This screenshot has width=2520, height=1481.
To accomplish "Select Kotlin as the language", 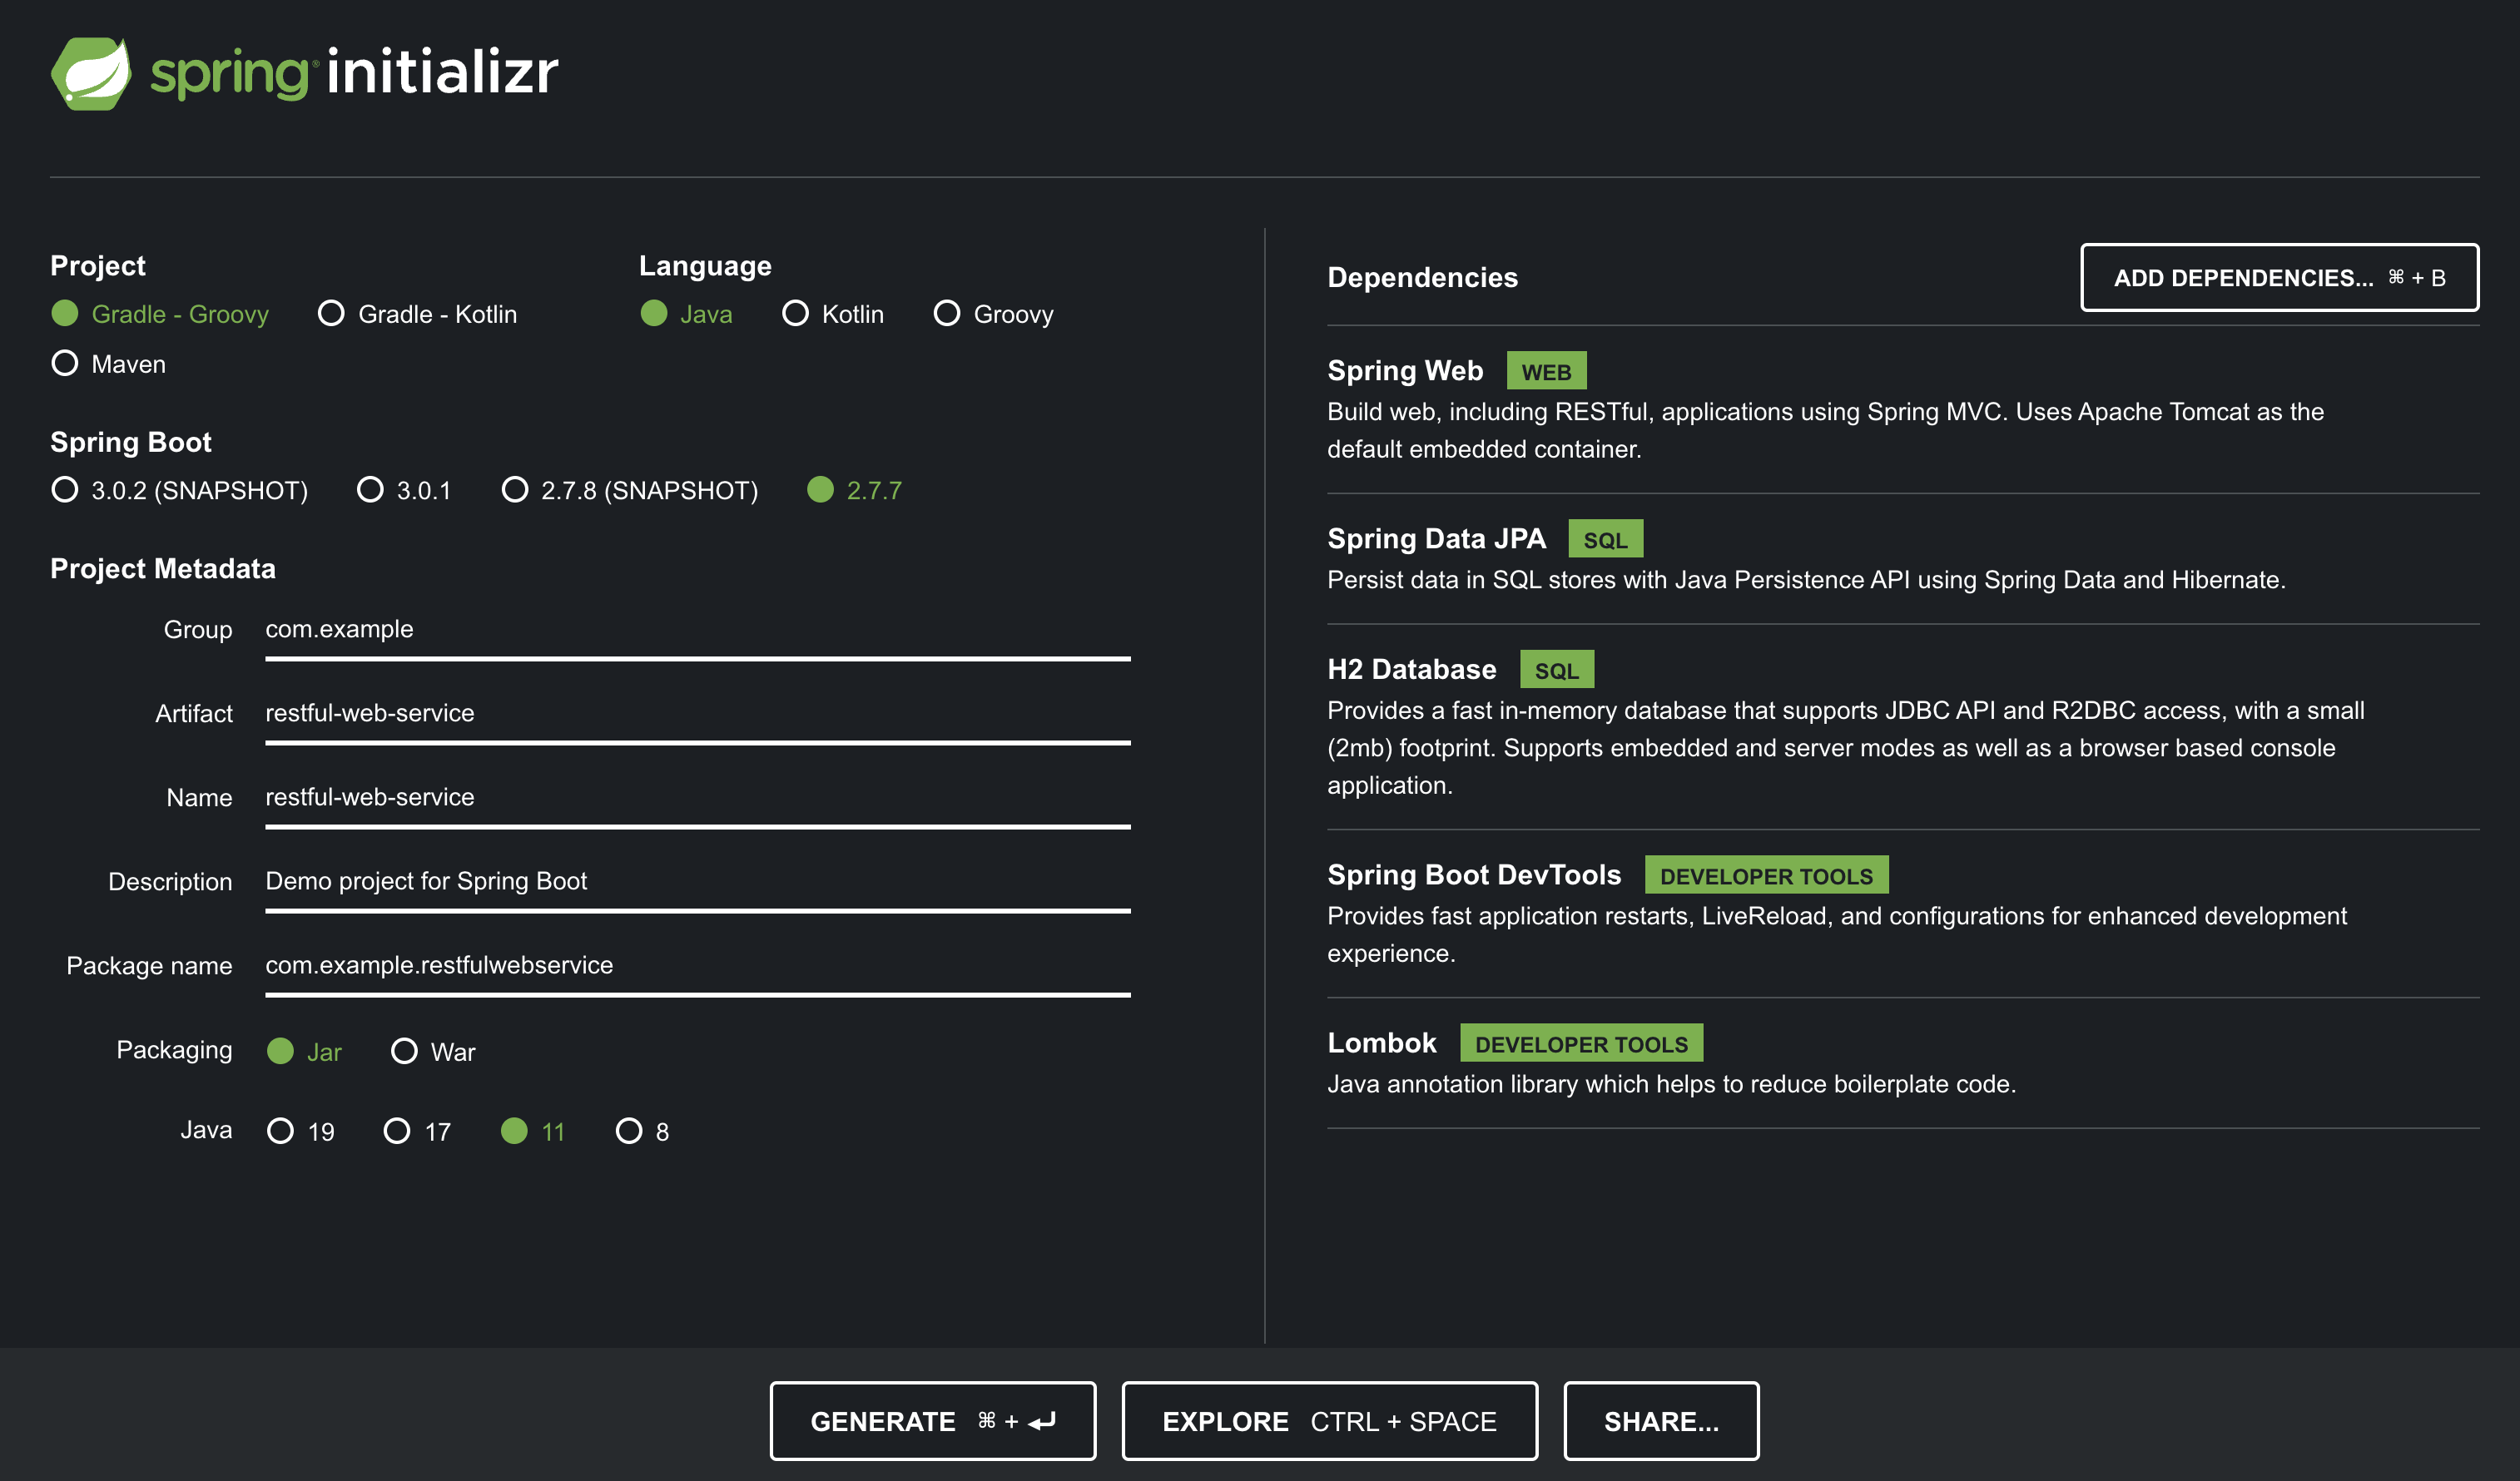I will 795,314.
